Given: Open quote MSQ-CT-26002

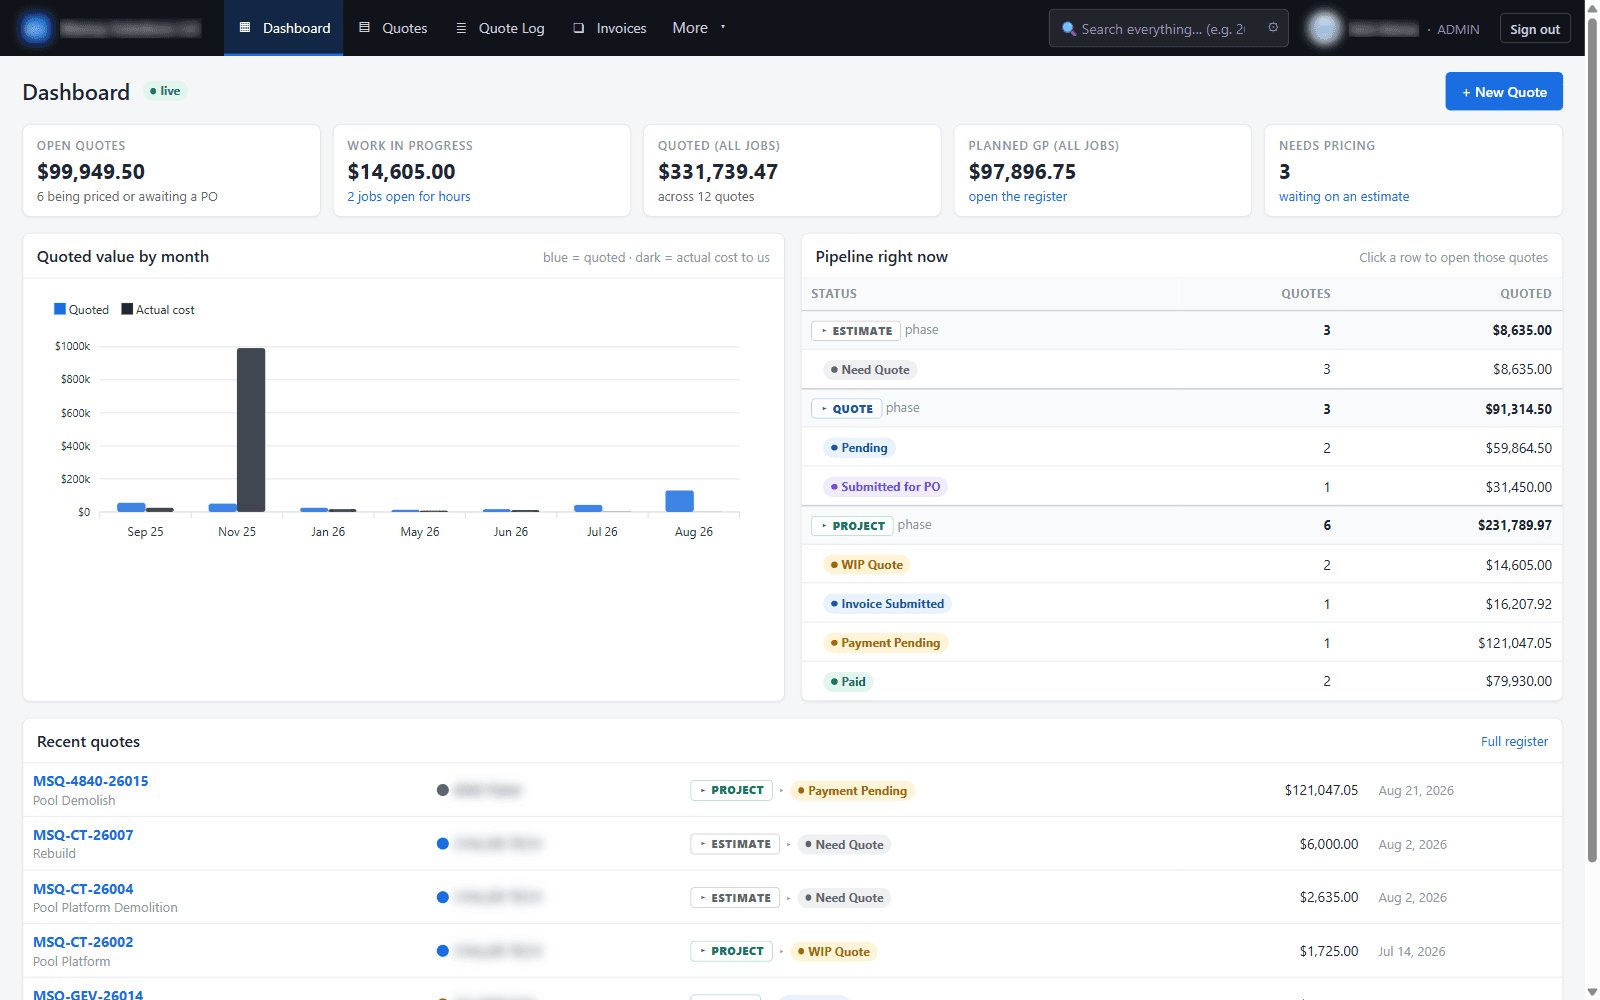Looking at the screenshot, I should coord(83,942).
